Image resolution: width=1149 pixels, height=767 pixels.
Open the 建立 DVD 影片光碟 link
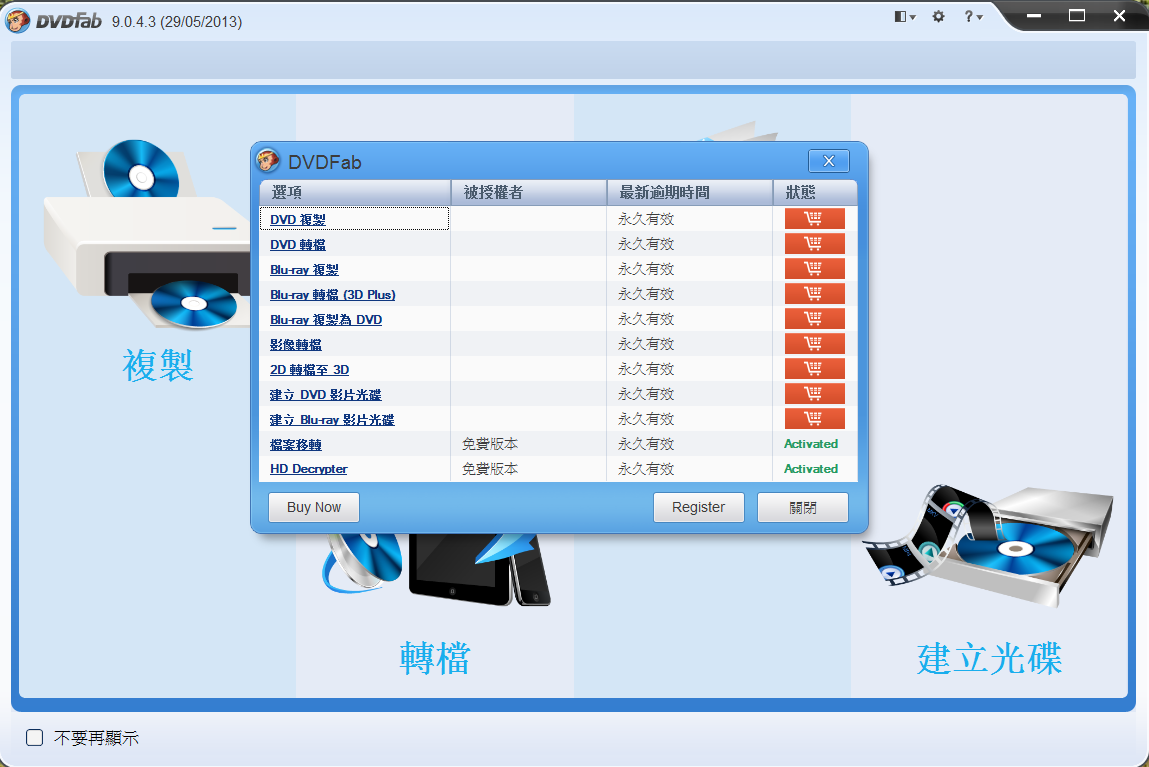325,395
